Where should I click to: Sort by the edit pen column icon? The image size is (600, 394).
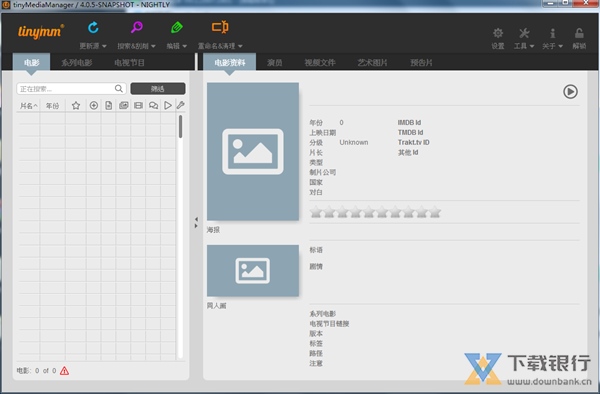point(181,105)
